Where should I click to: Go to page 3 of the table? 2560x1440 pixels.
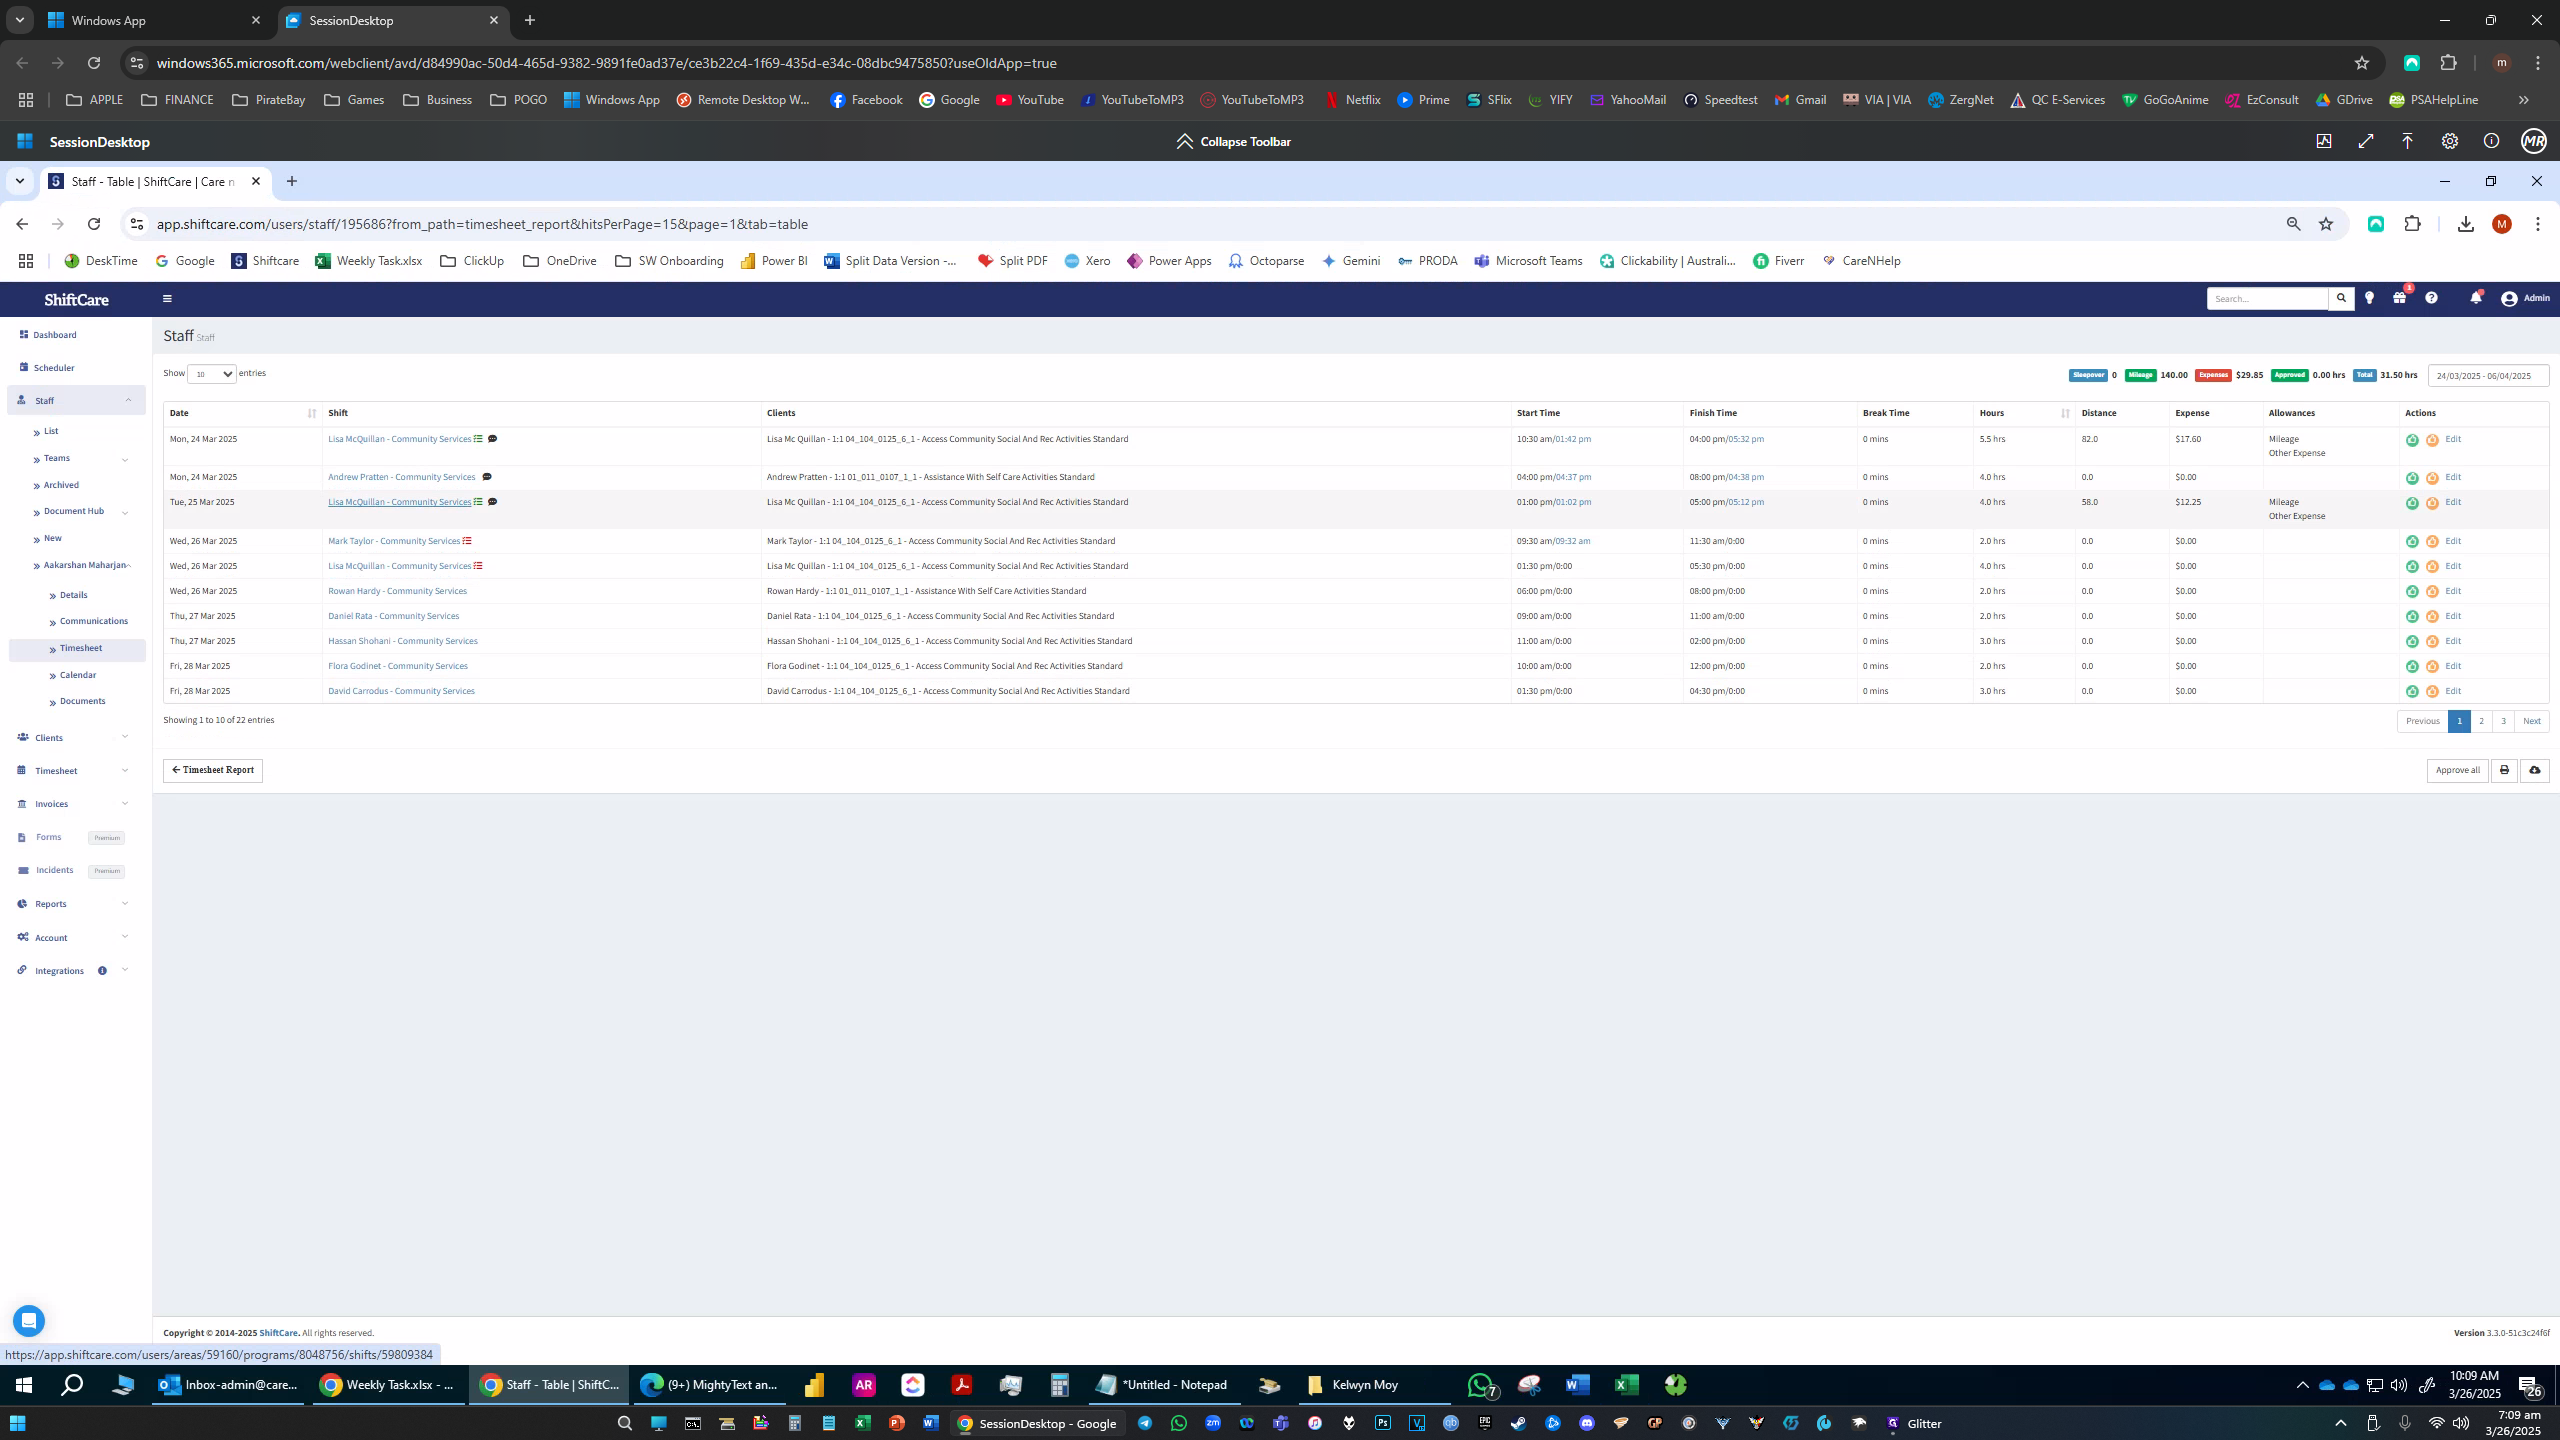(2503, 721)
